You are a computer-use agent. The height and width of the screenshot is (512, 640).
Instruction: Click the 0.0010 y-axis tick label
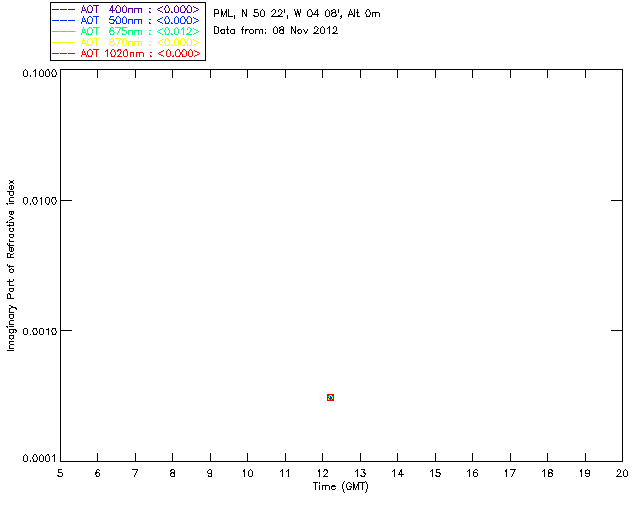click(x=38, y=330)
